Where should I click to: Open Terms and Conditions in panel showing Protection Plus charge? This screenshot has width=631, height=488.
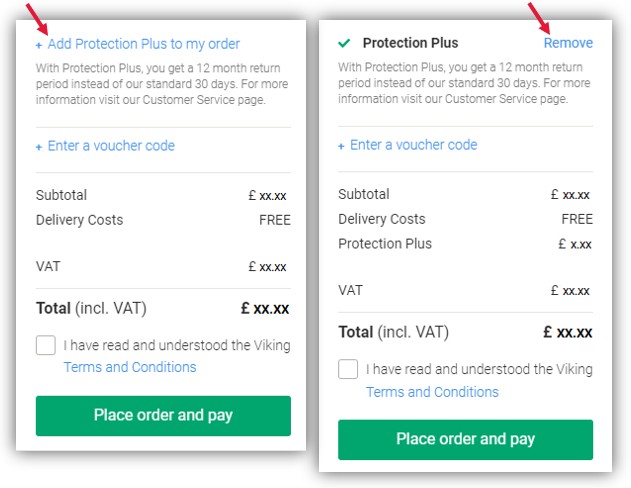tap(432, 392)
